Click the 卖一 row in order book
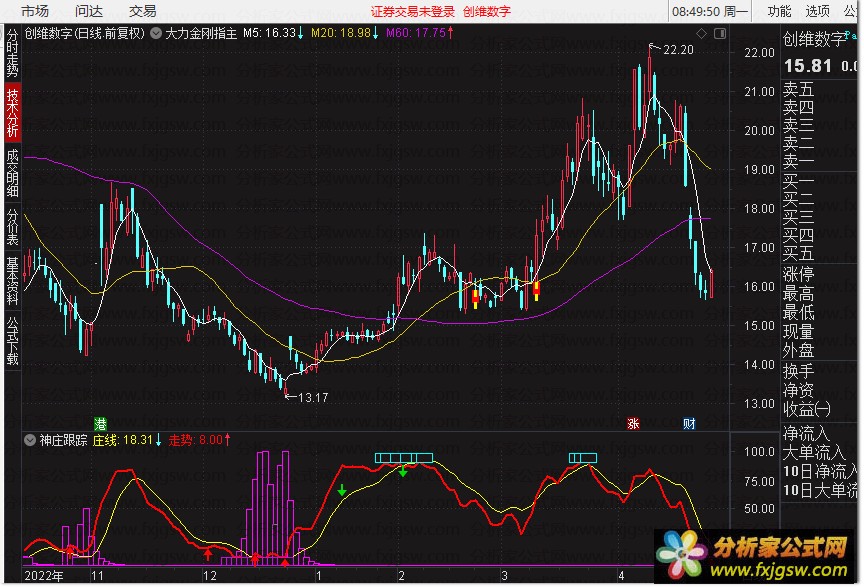The image size is (864, 587). [798, 162]
